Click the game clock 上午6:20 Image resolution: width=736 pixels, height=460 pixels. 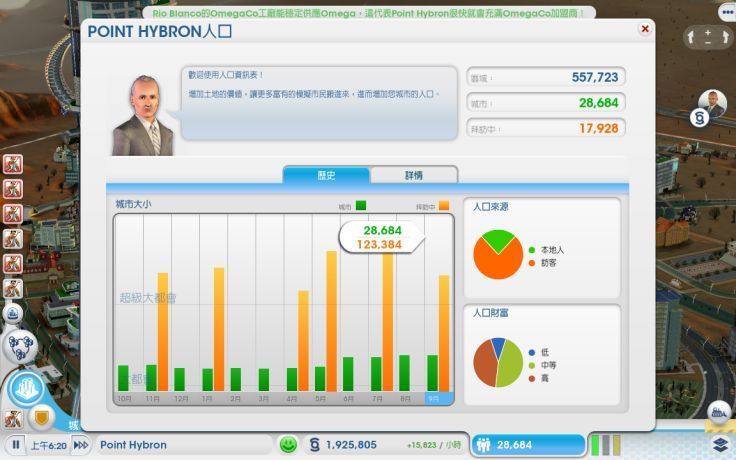point(49,445)
